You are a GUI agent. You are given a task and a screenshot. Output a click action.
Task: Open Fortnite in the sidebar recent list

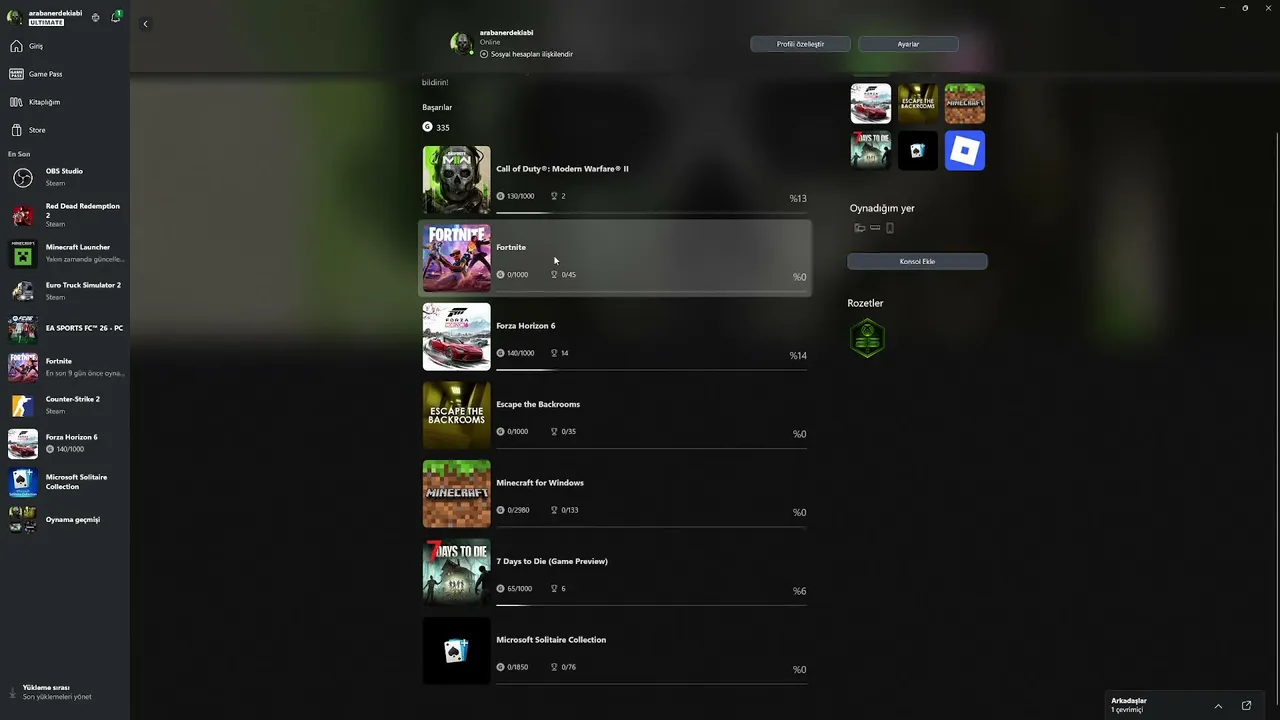(65, 367)
